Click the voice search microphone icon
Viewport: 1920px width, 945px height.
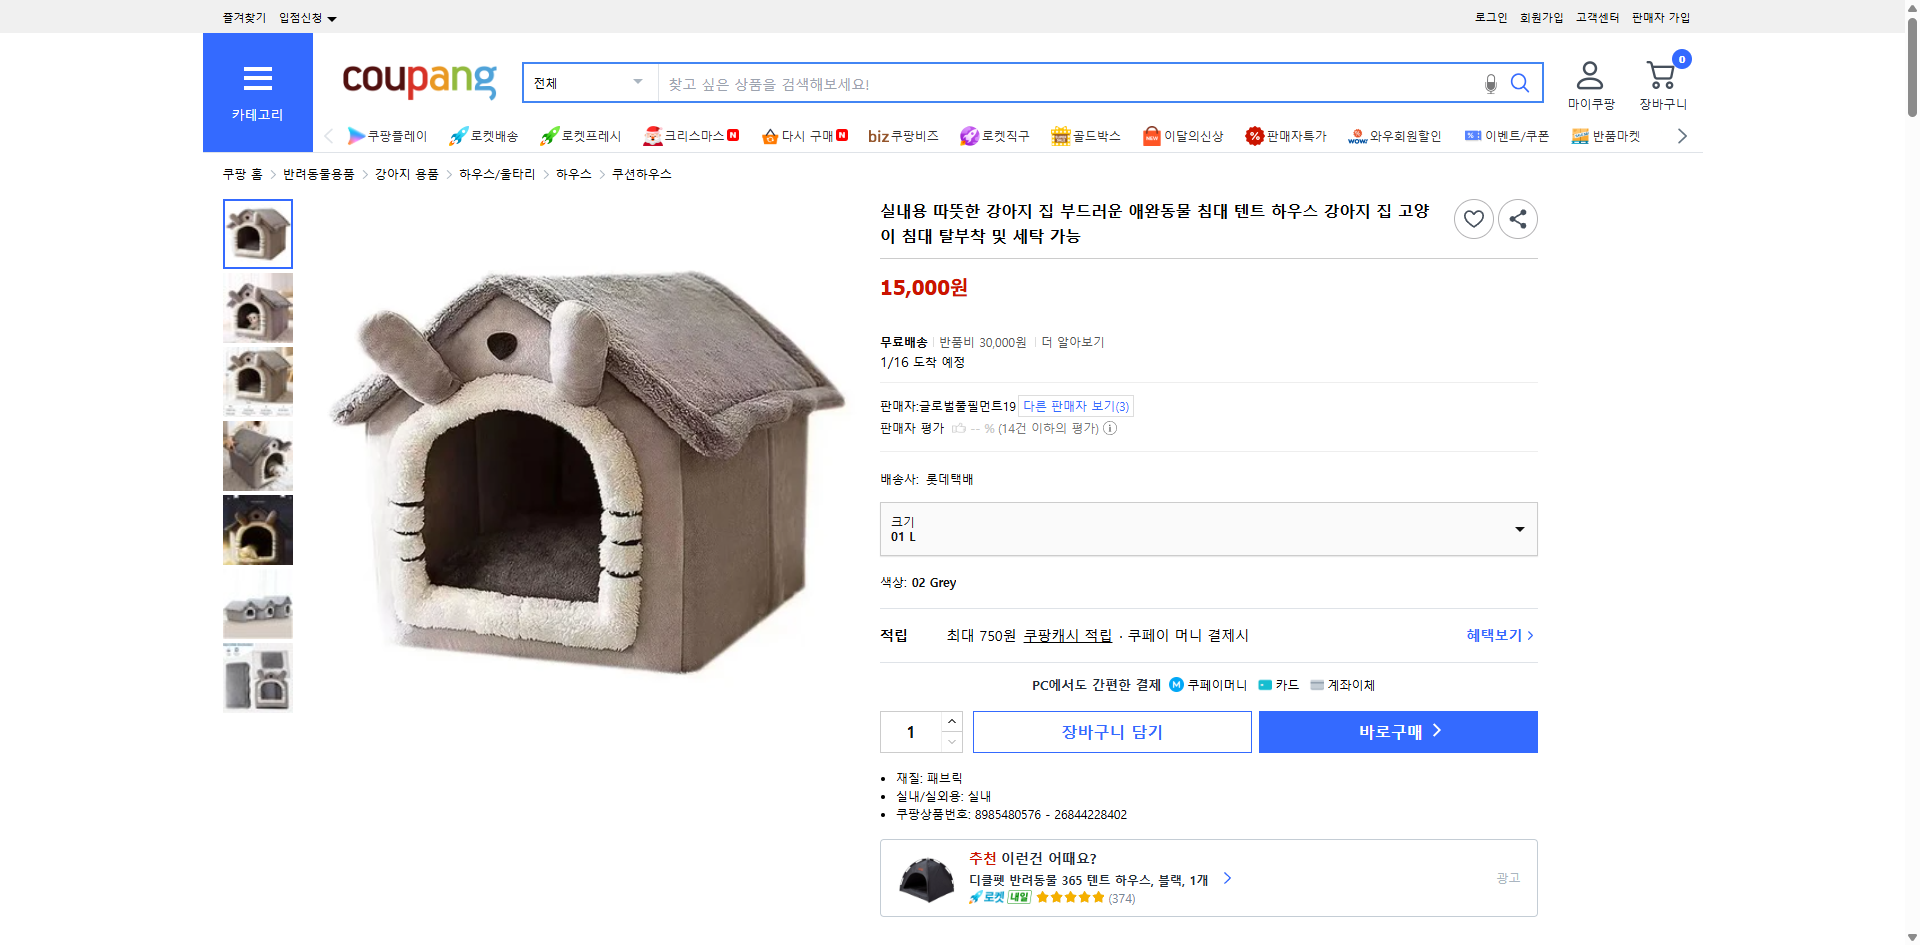1489,83
